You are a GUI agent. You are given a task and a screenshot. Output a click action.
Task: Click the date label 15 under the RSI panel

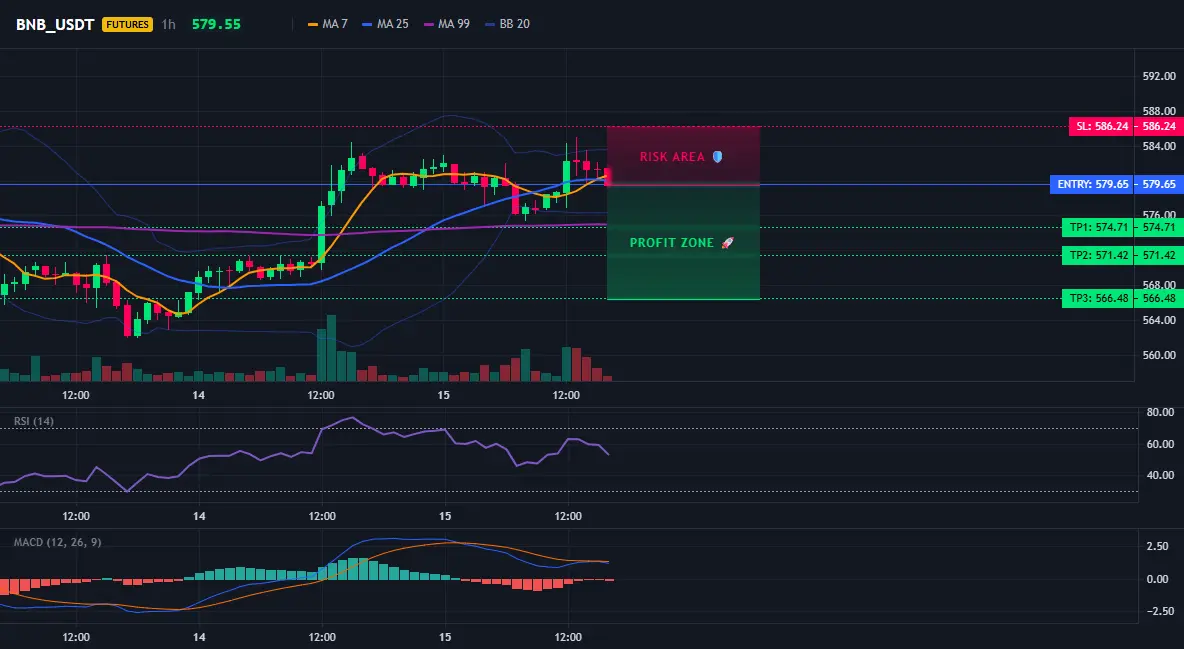pos(445,516)
